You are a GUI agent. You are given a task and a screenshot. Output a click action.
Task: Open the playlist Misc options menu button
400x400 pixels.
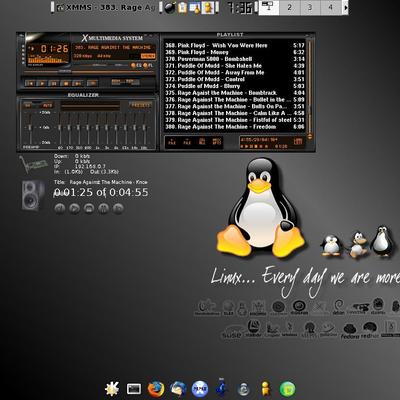pyautogui.click(x=217, y=142)
